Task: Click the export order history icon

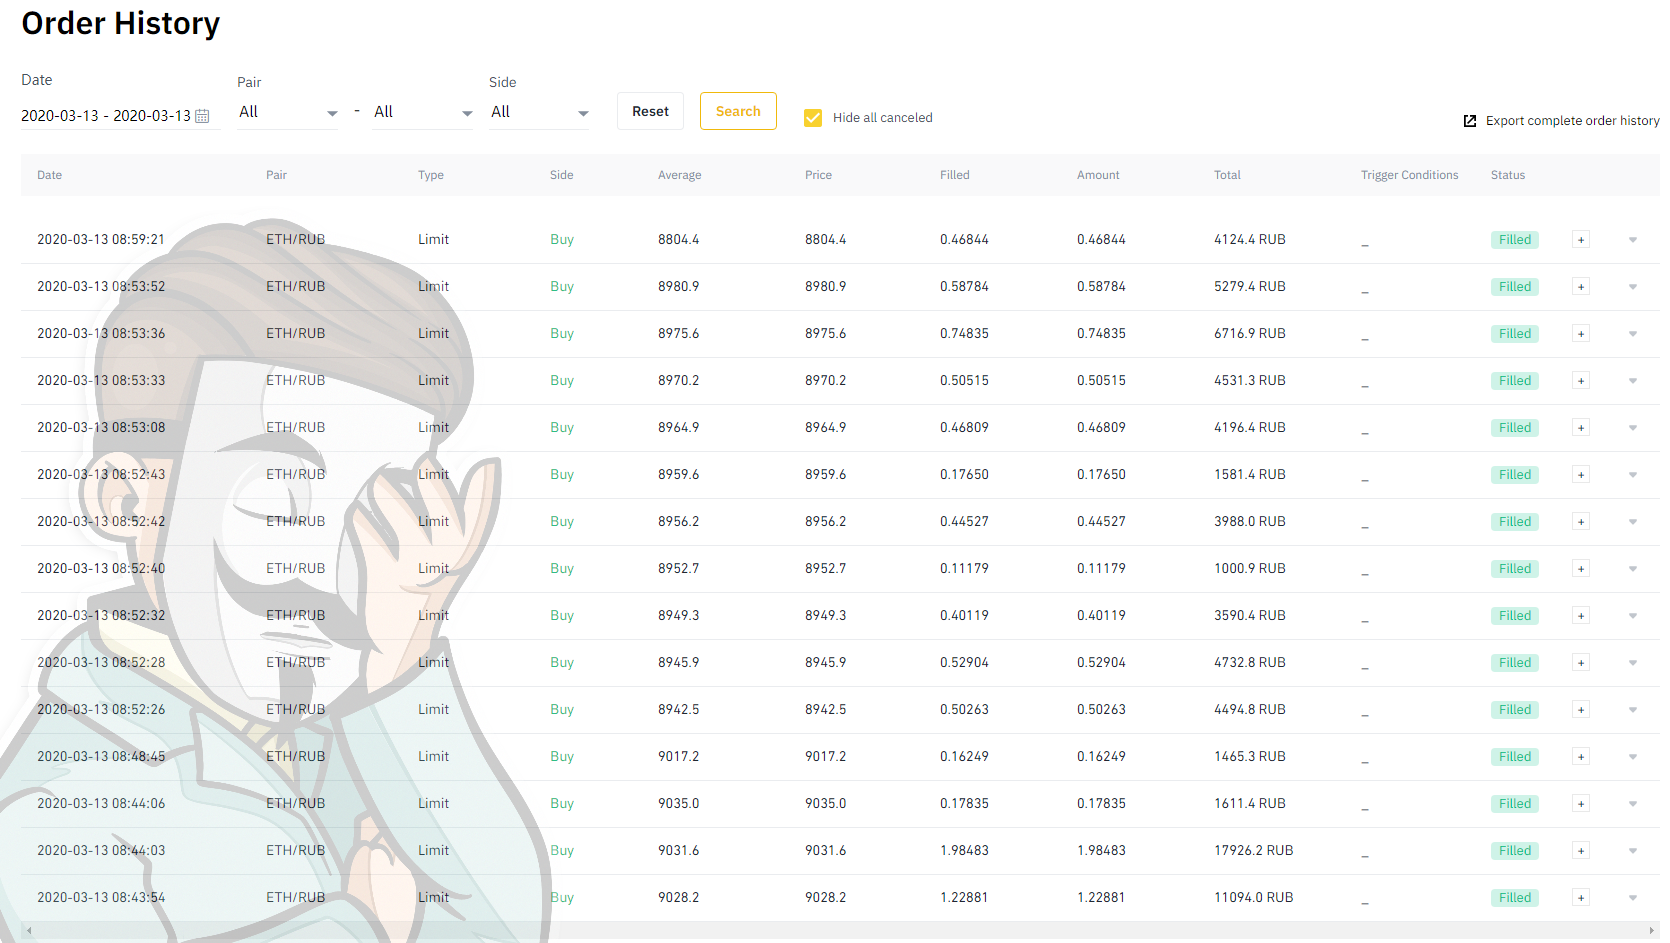Action: point(1470,121)
